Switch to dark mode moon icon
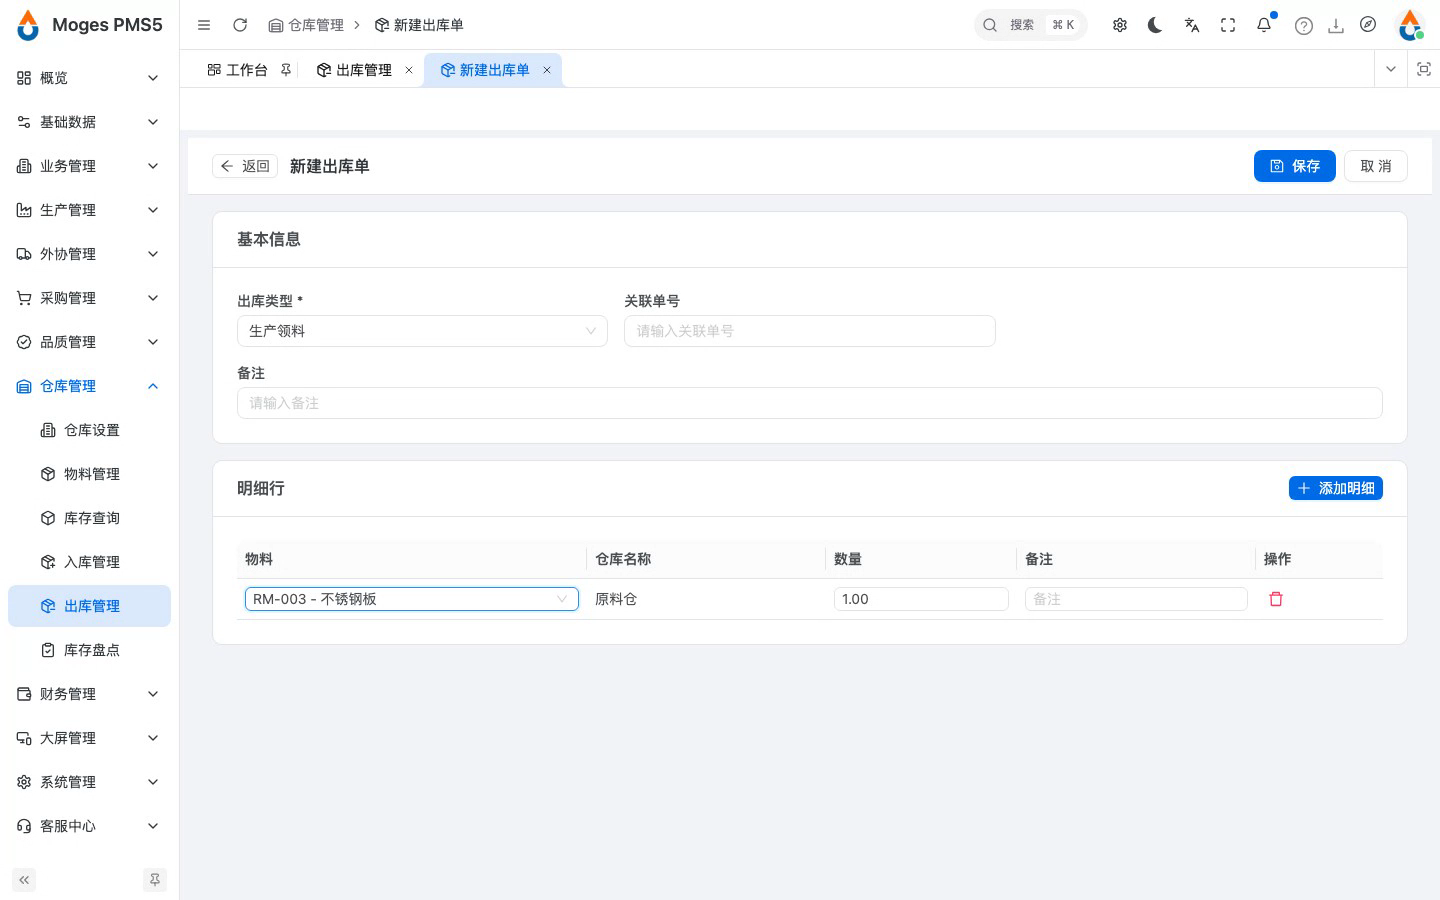 pos(1156,25)
